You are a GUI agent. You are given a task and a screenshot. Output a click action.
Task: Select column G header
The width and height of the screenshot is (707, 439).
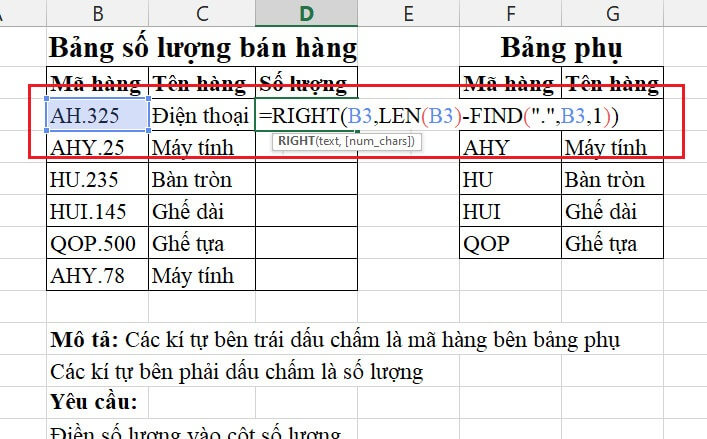[x=612, y=14]
